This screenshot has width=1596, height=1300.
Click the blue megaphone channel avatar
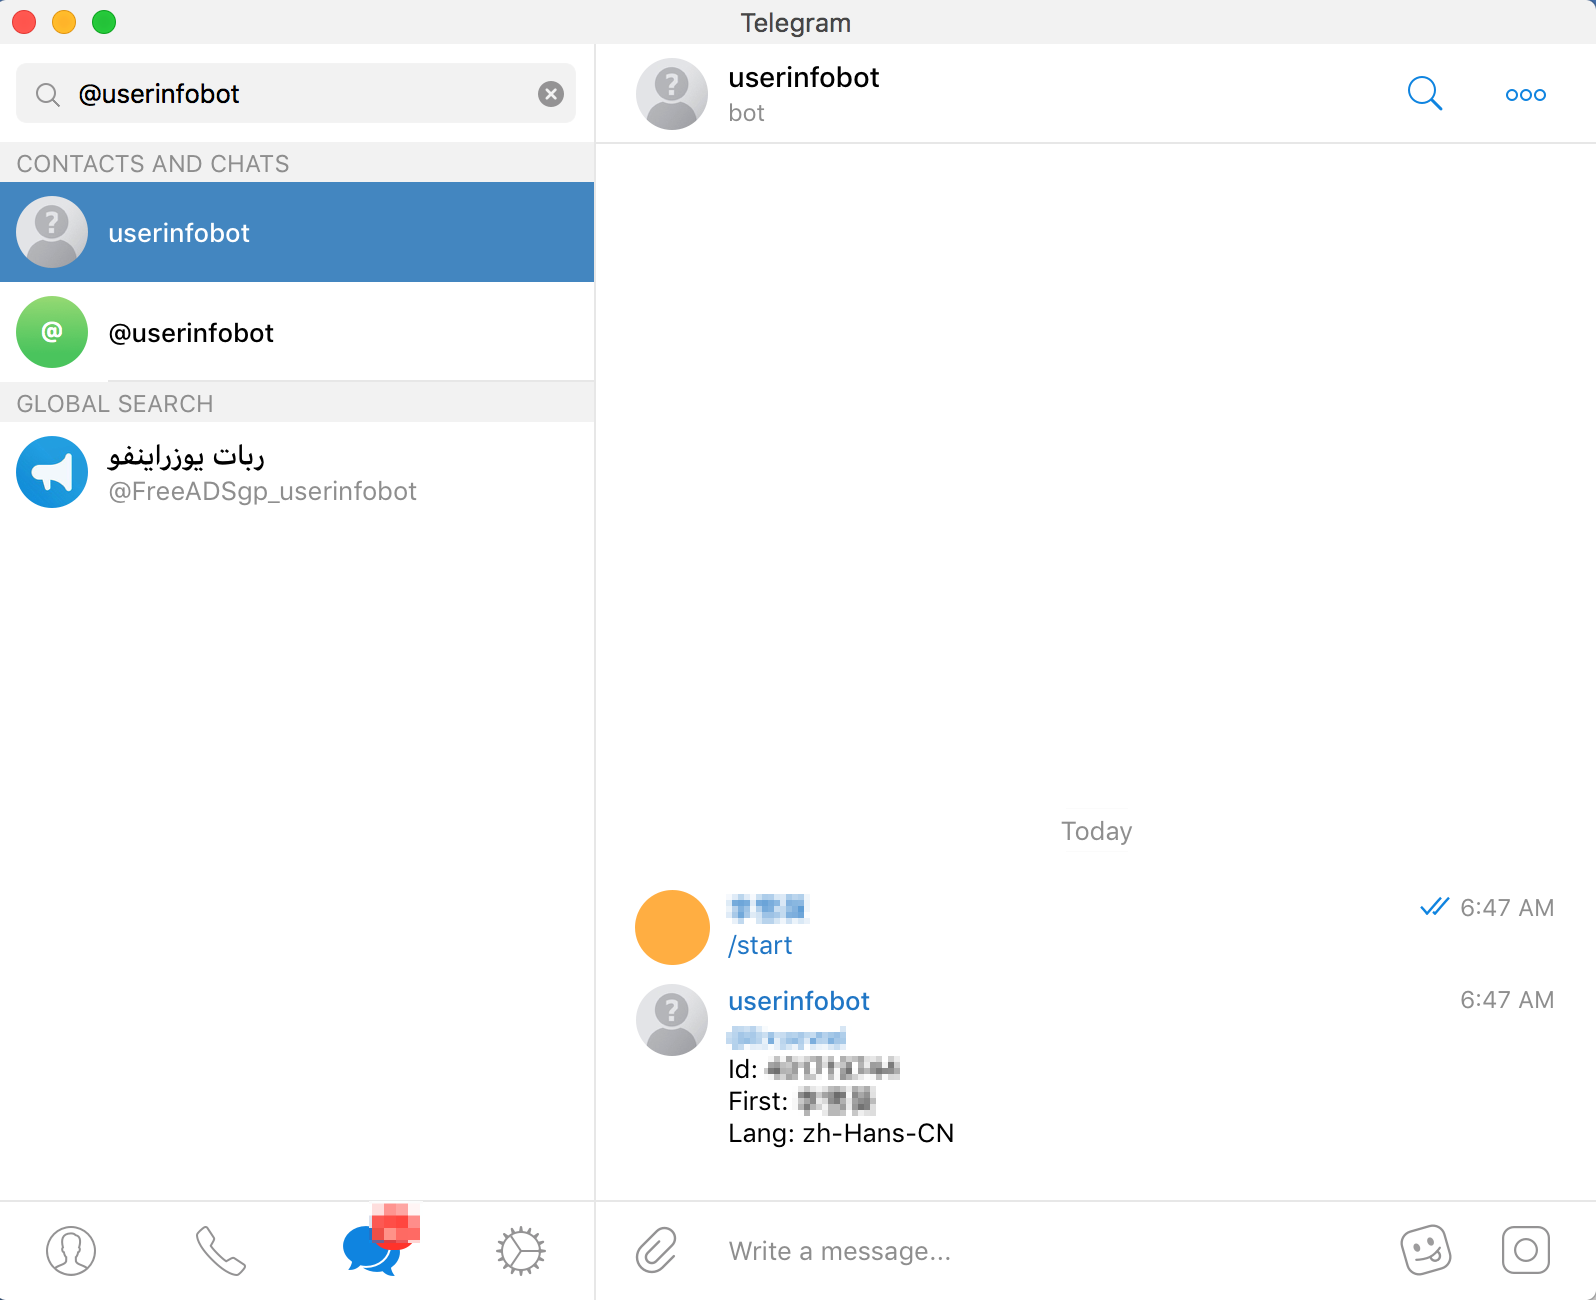point(52,472)
